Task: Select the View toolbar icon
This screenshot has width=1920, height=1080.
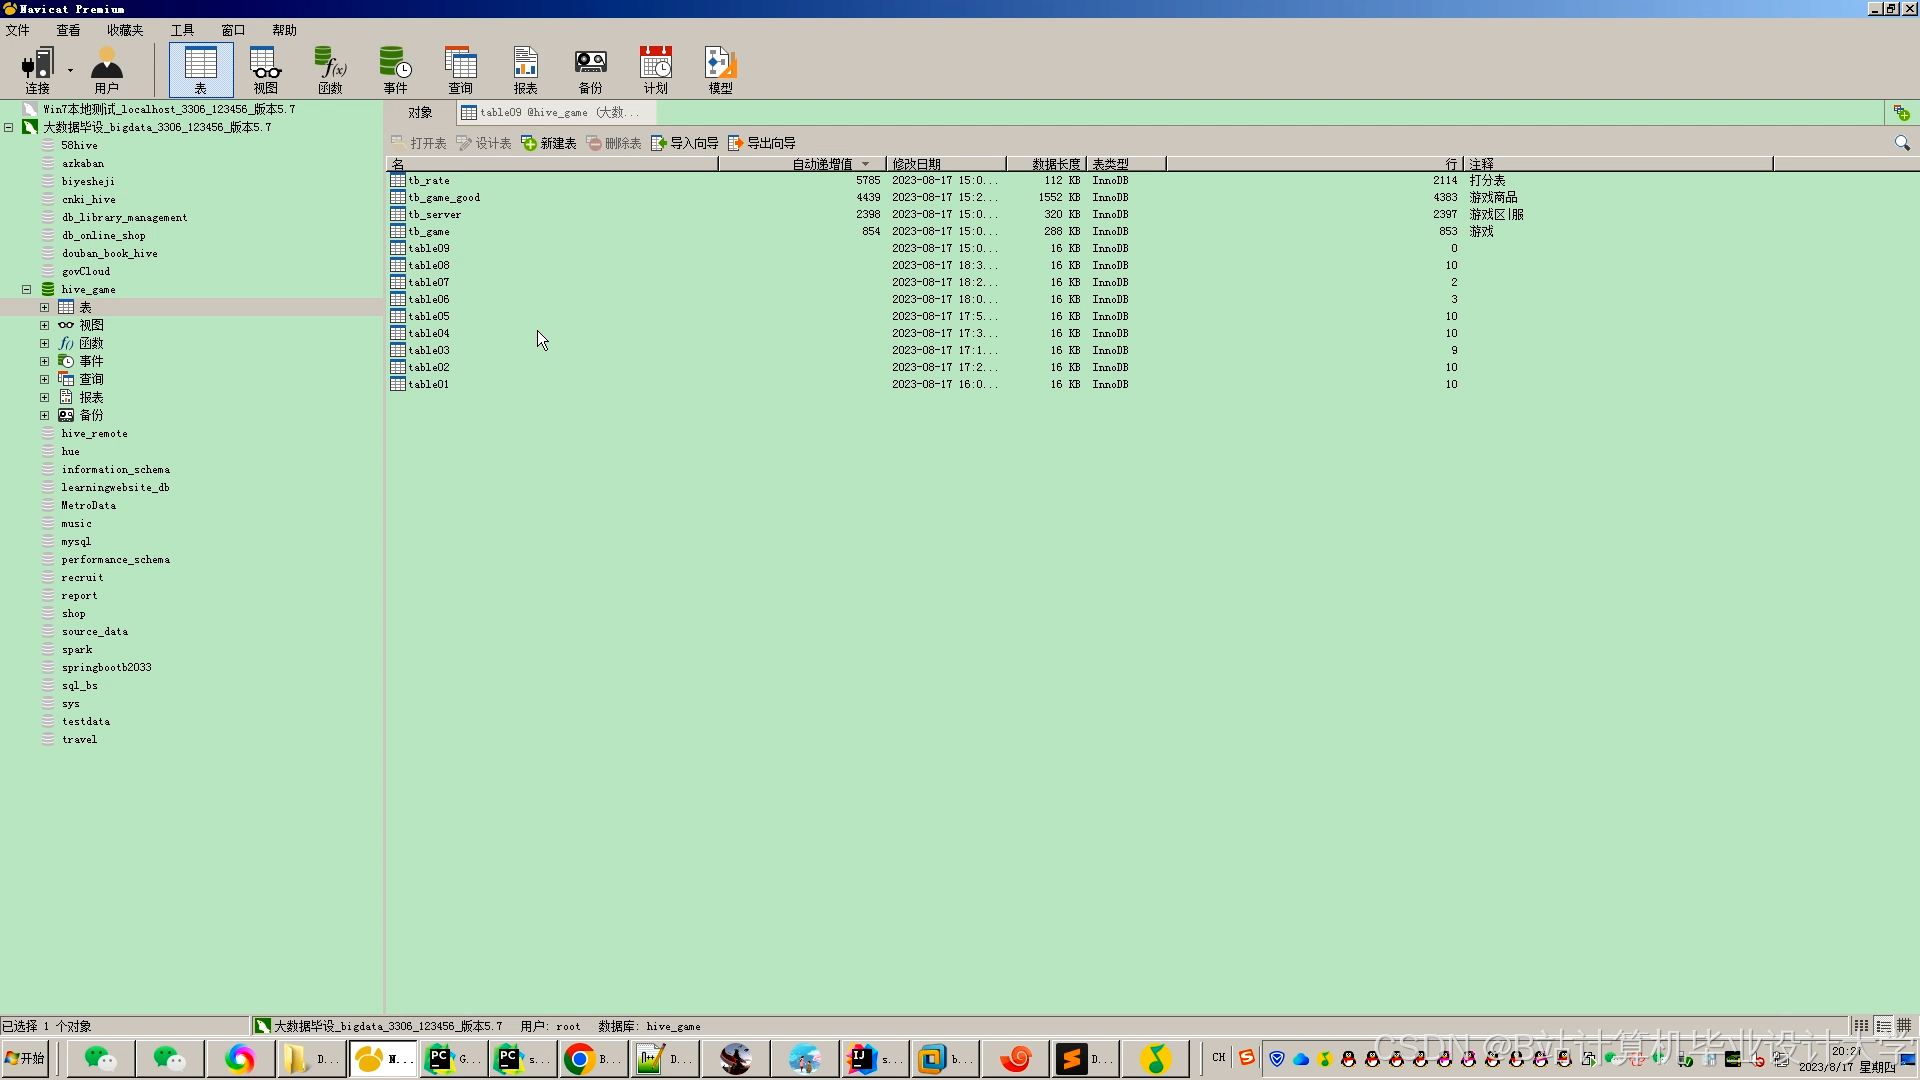Action: coord(265,69)
